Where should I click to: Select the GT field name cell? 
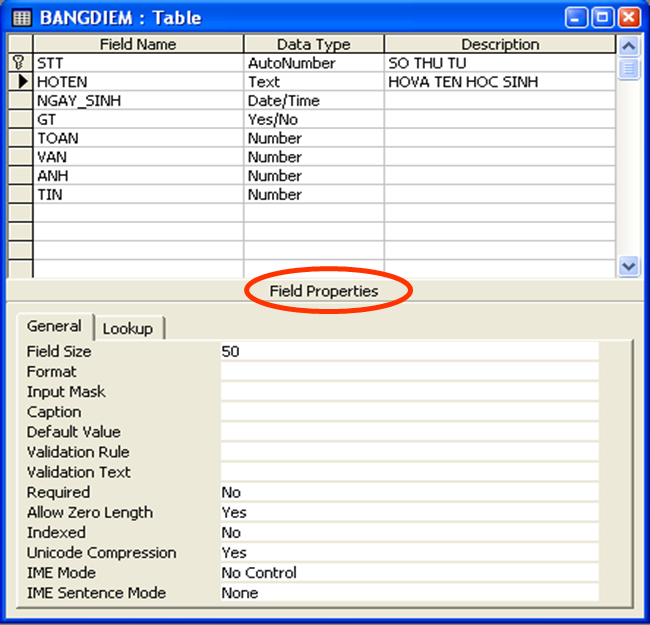click(x=138, y=119)
